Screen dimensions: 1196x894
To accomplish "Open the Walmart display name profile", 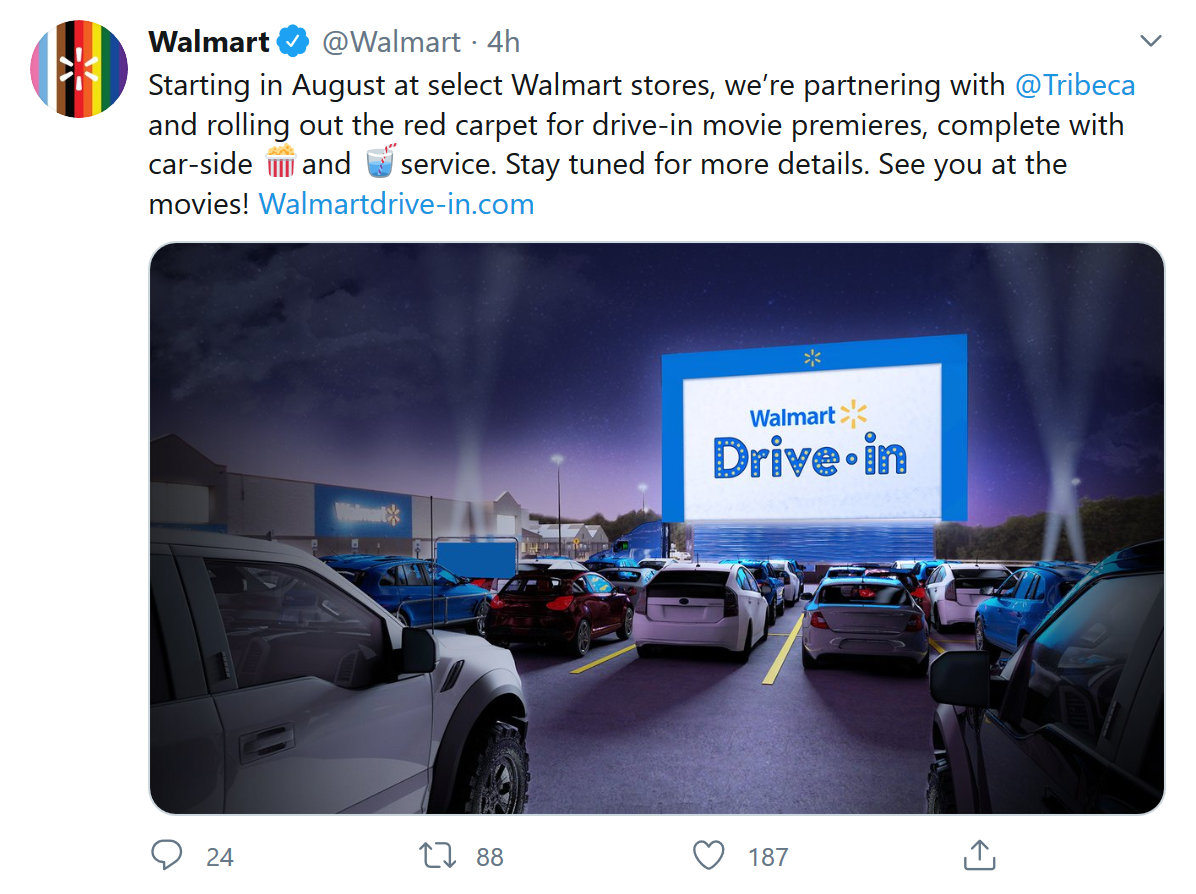I will 209,42.
